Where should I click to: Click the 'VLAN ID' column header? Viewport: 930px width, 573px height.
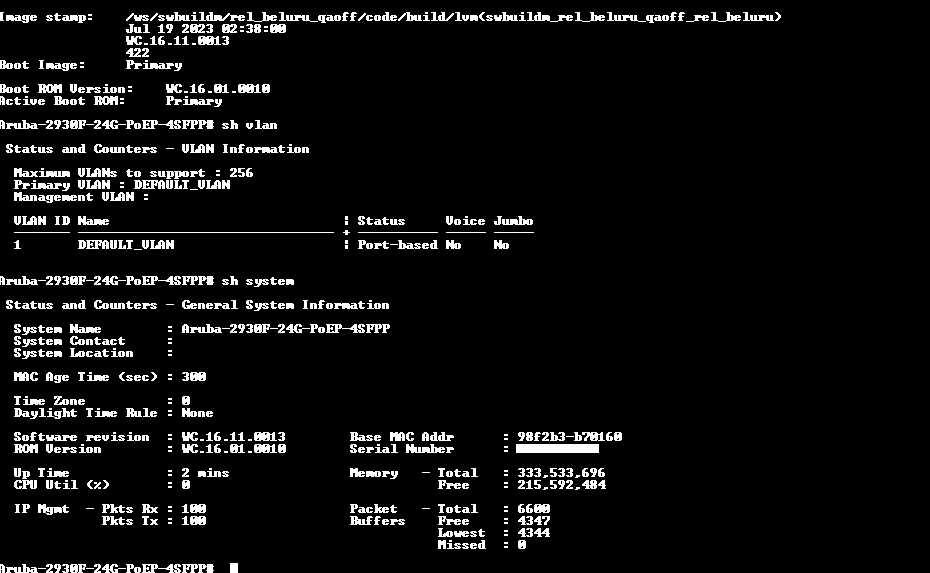click(x=41, y=221)
